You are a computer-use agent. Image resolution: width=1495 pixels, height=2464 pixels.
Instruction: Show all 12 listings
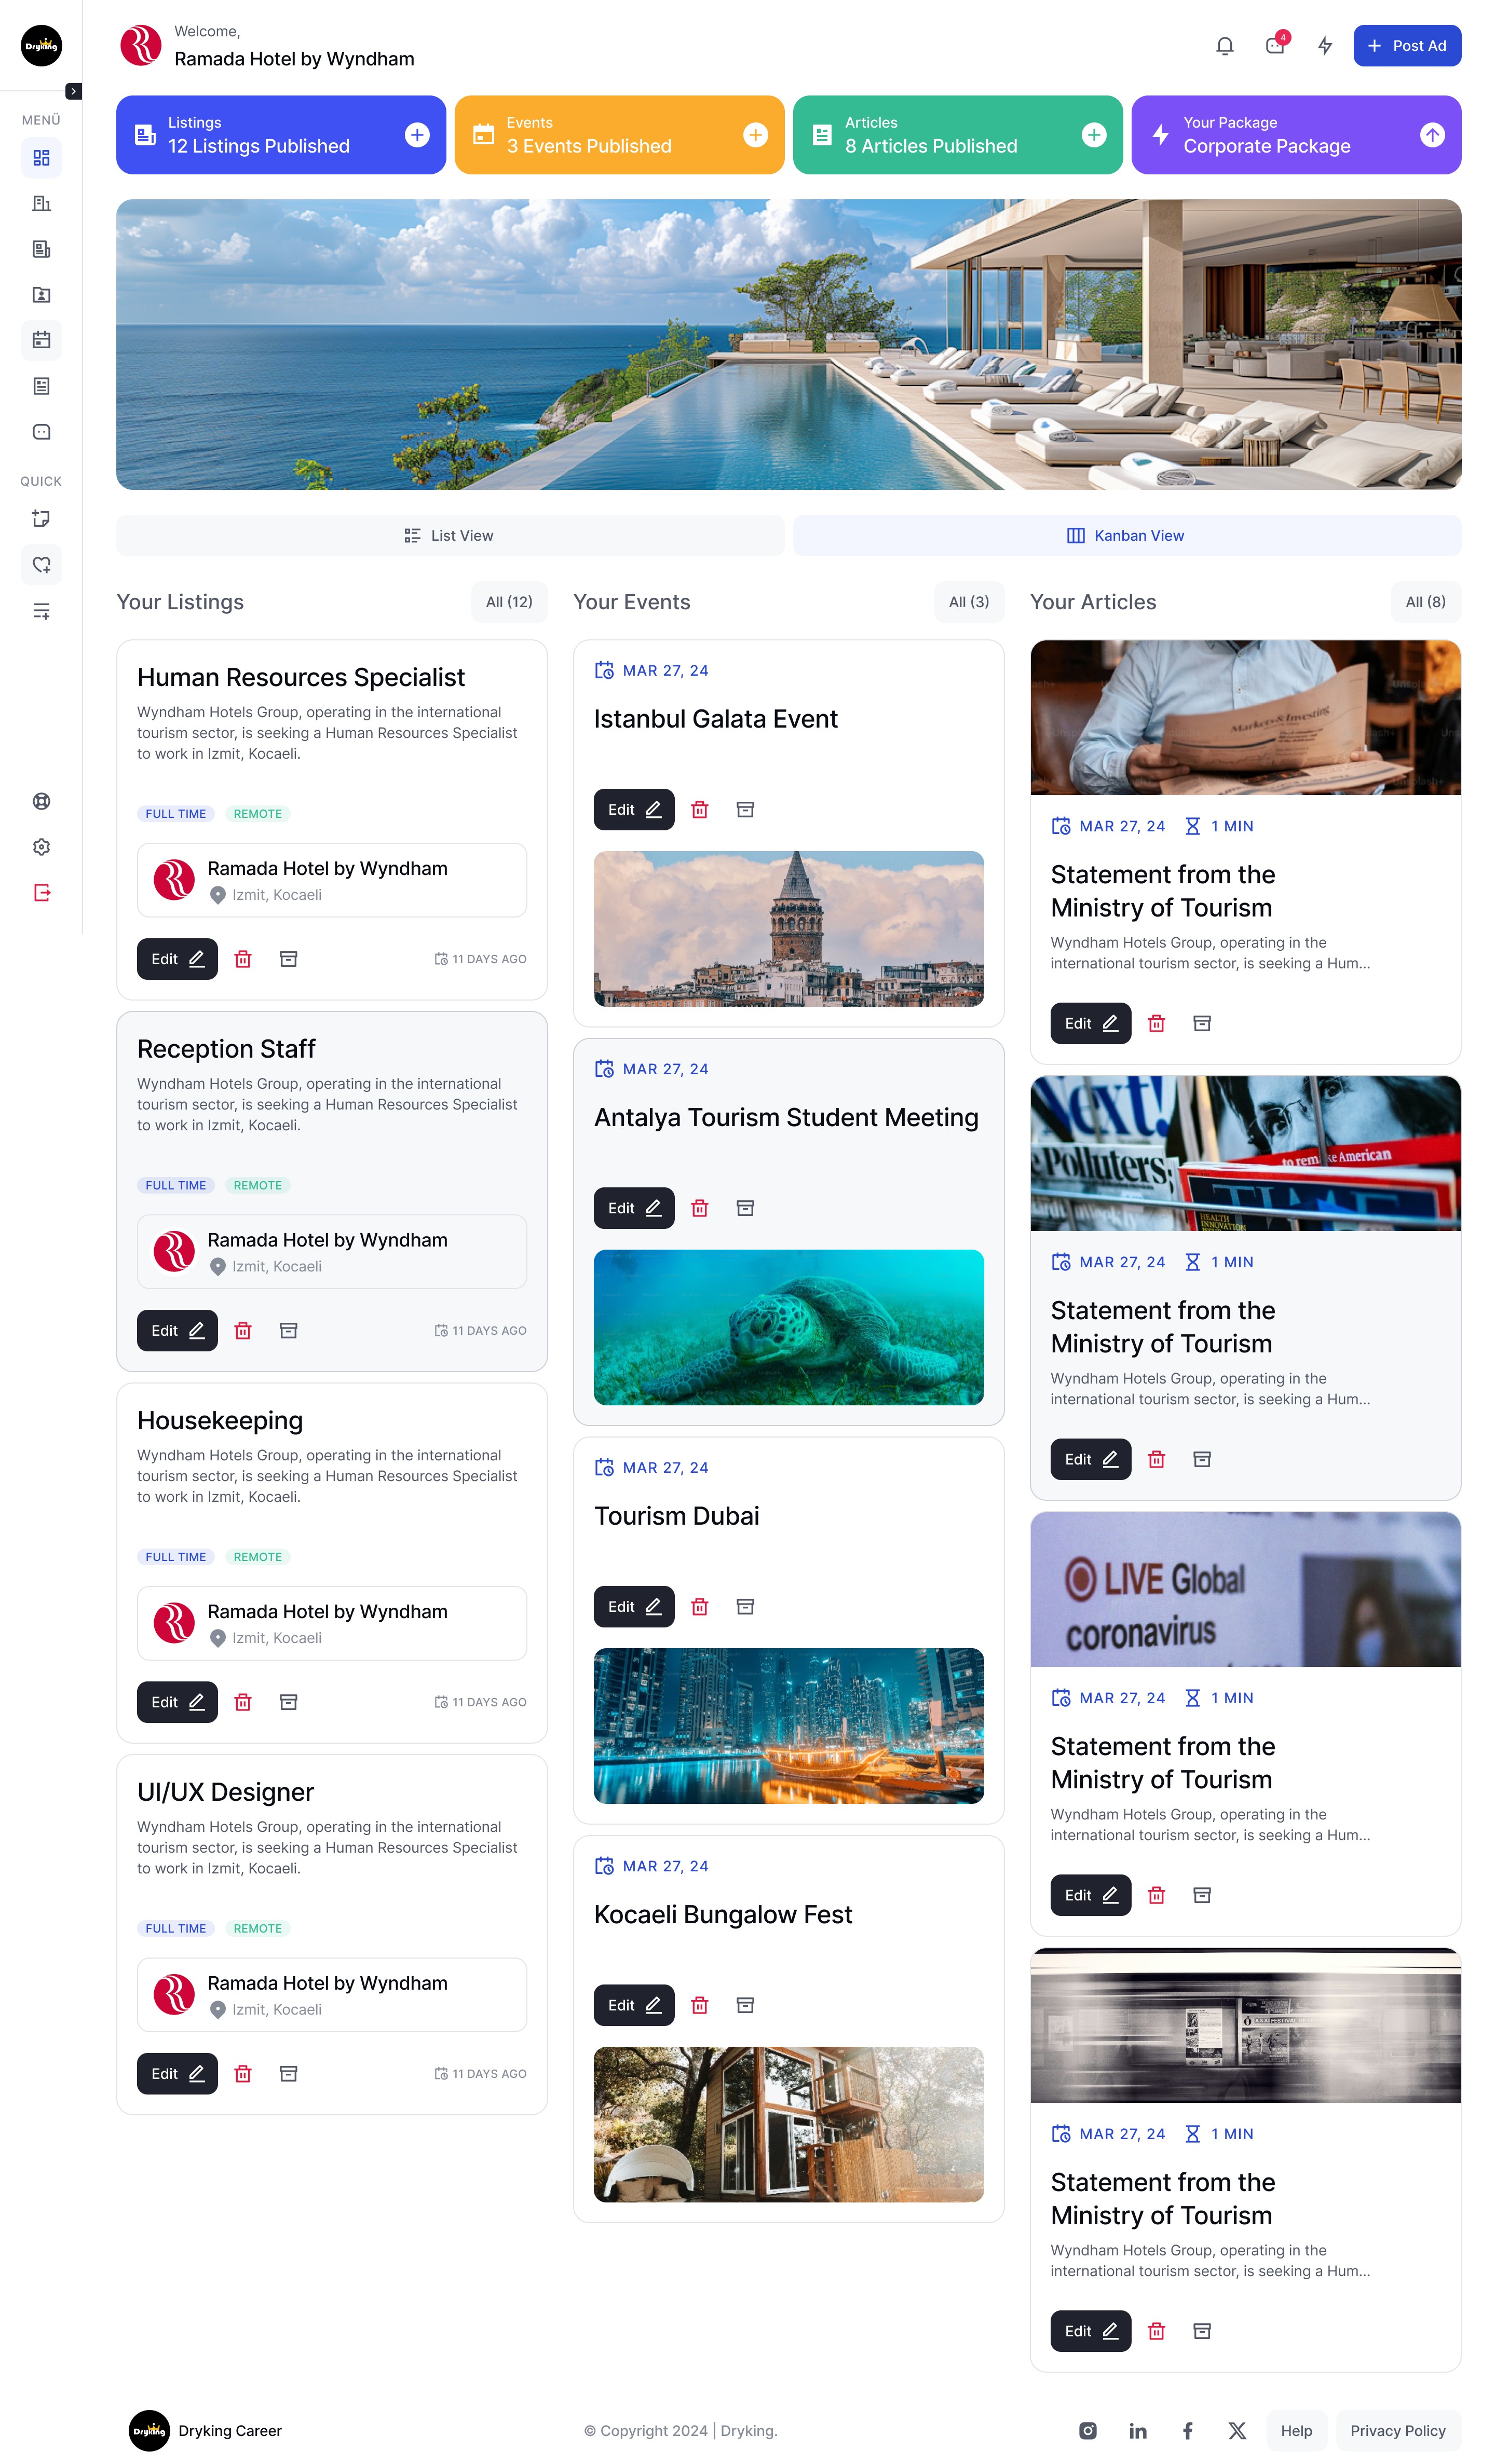point(509,602)
